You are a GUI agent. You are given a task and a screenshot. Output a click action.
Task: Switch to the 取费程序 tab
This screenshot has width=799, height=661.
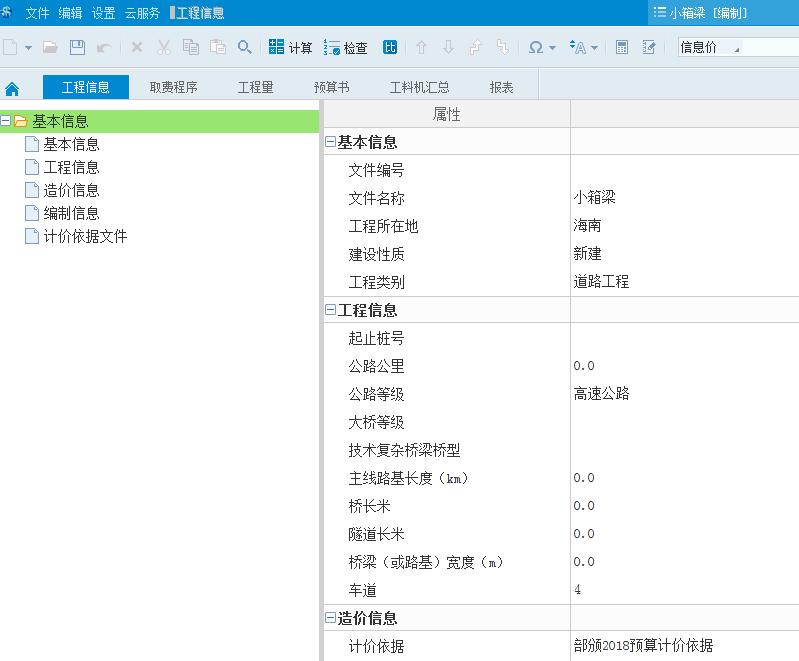174,87
